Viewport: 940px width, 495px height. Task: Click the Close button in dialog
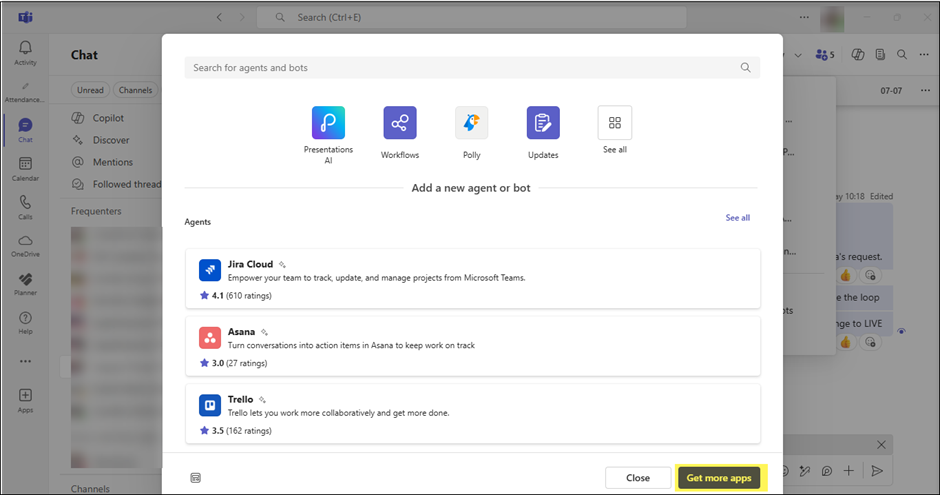point(638,478)
